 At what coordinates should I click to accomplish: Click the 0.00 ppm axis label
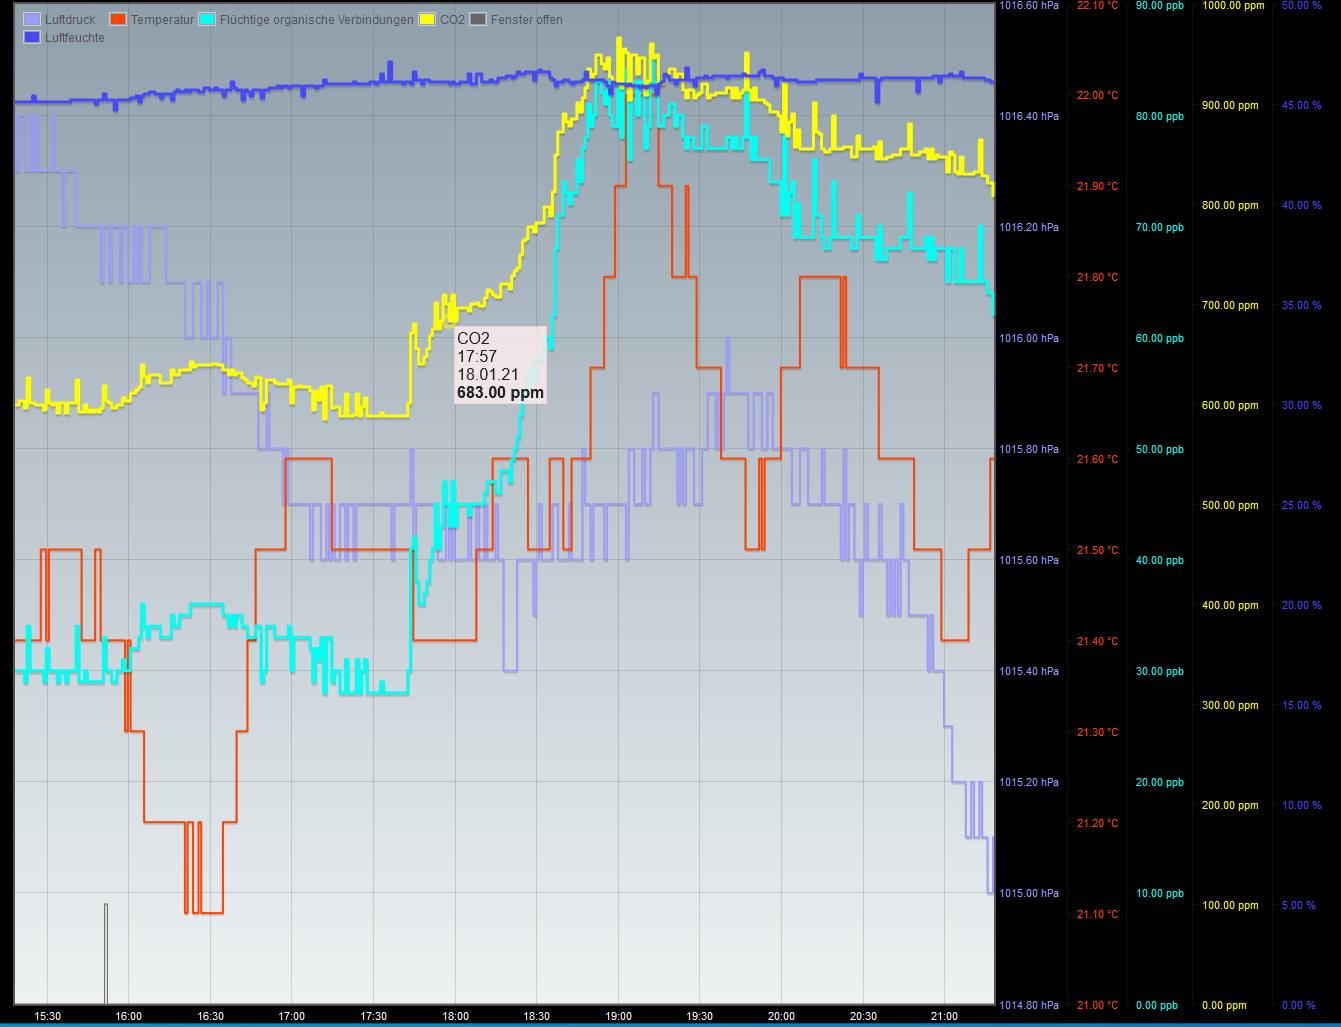point(1224,1005)
